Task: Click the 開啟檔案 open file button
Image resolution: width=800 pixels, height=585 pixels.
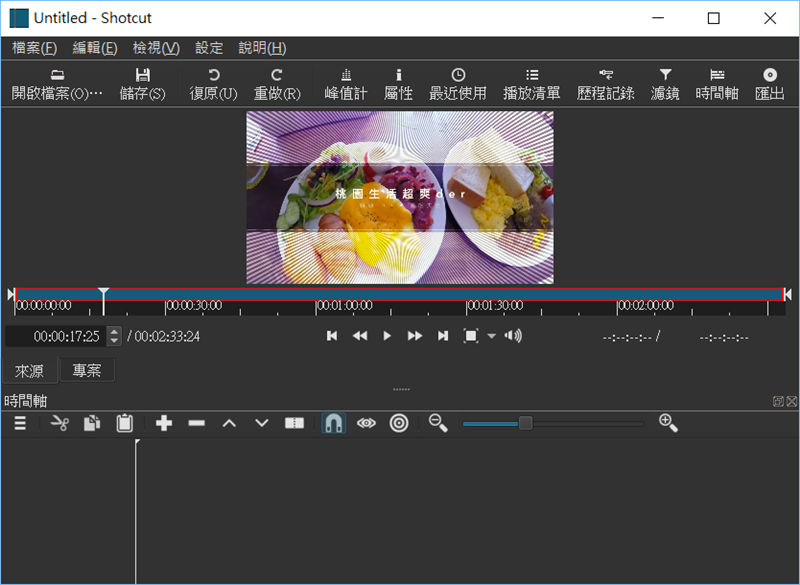Action: pos(57,84)
